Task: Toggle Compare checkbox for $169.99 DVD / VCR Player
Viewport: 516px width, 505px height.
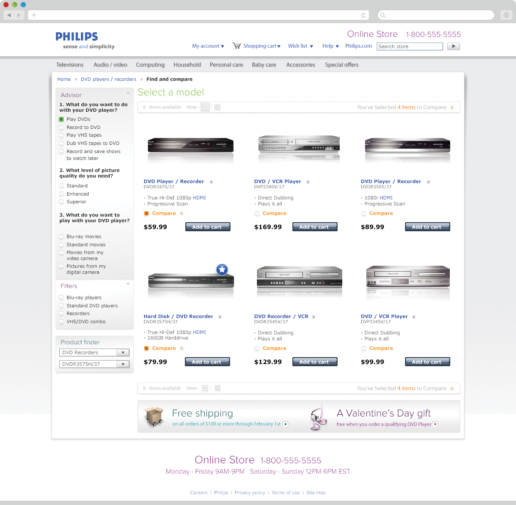Action: [257, 213]
